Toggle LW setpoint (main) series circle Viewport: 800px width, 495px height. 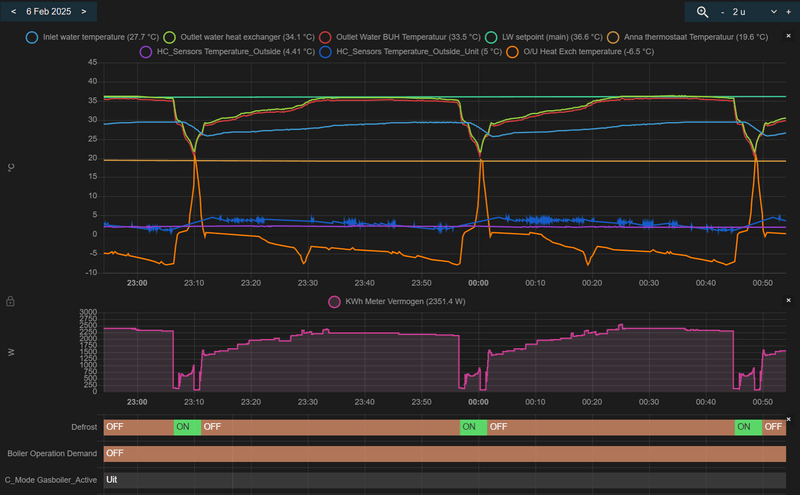pos(491,37)
